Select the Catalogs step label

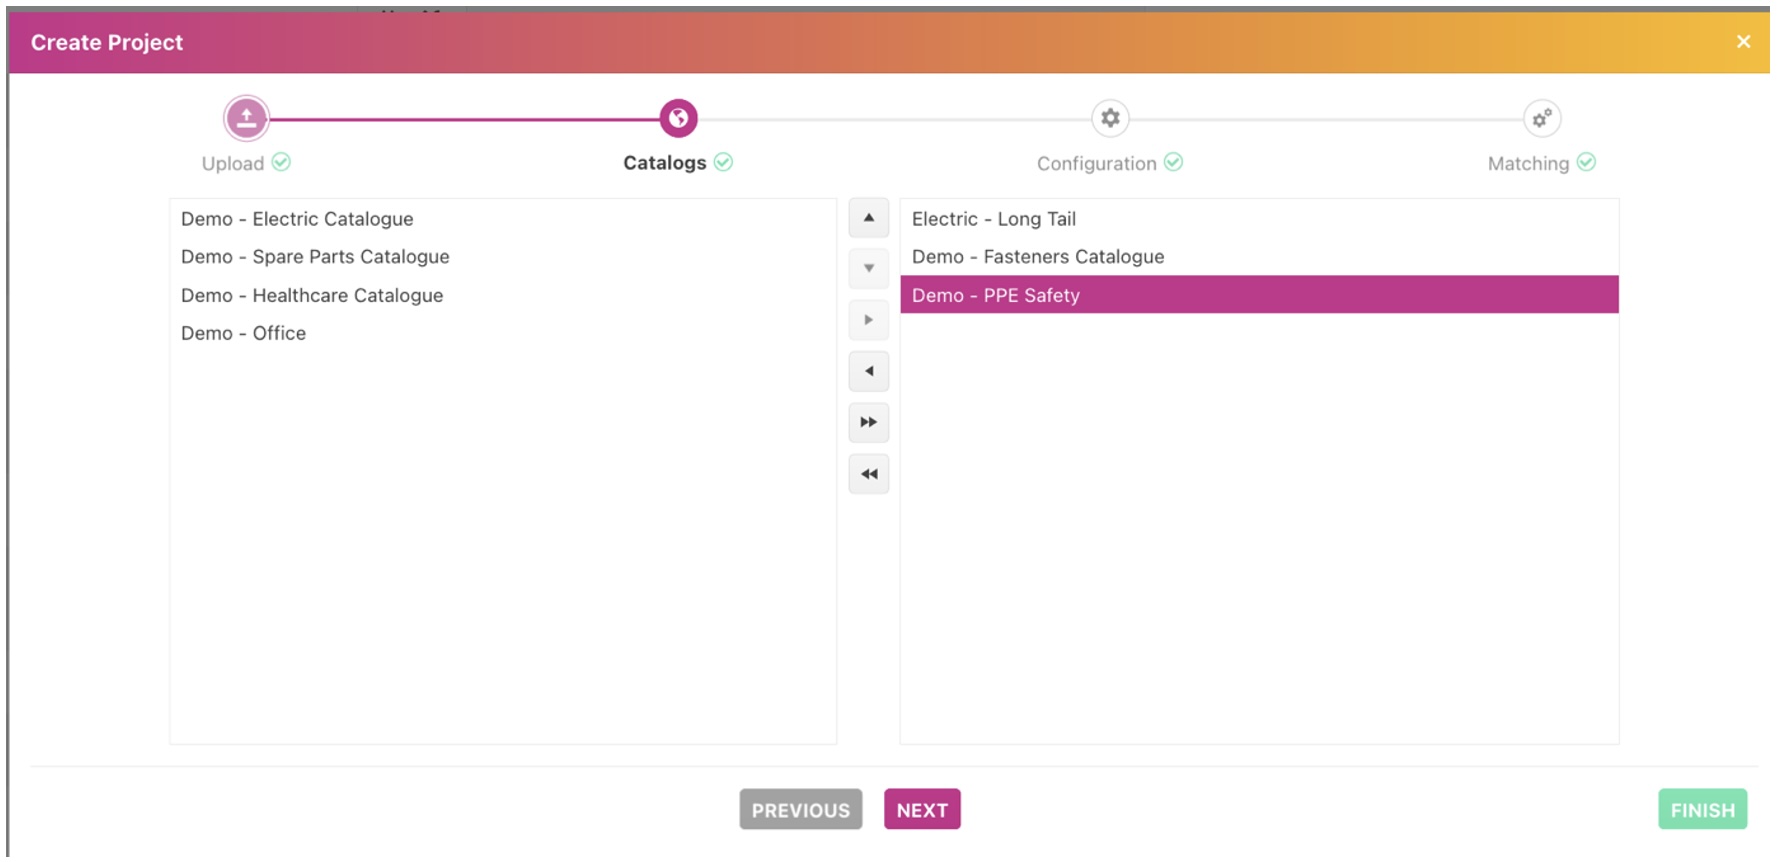pos(665,163)
